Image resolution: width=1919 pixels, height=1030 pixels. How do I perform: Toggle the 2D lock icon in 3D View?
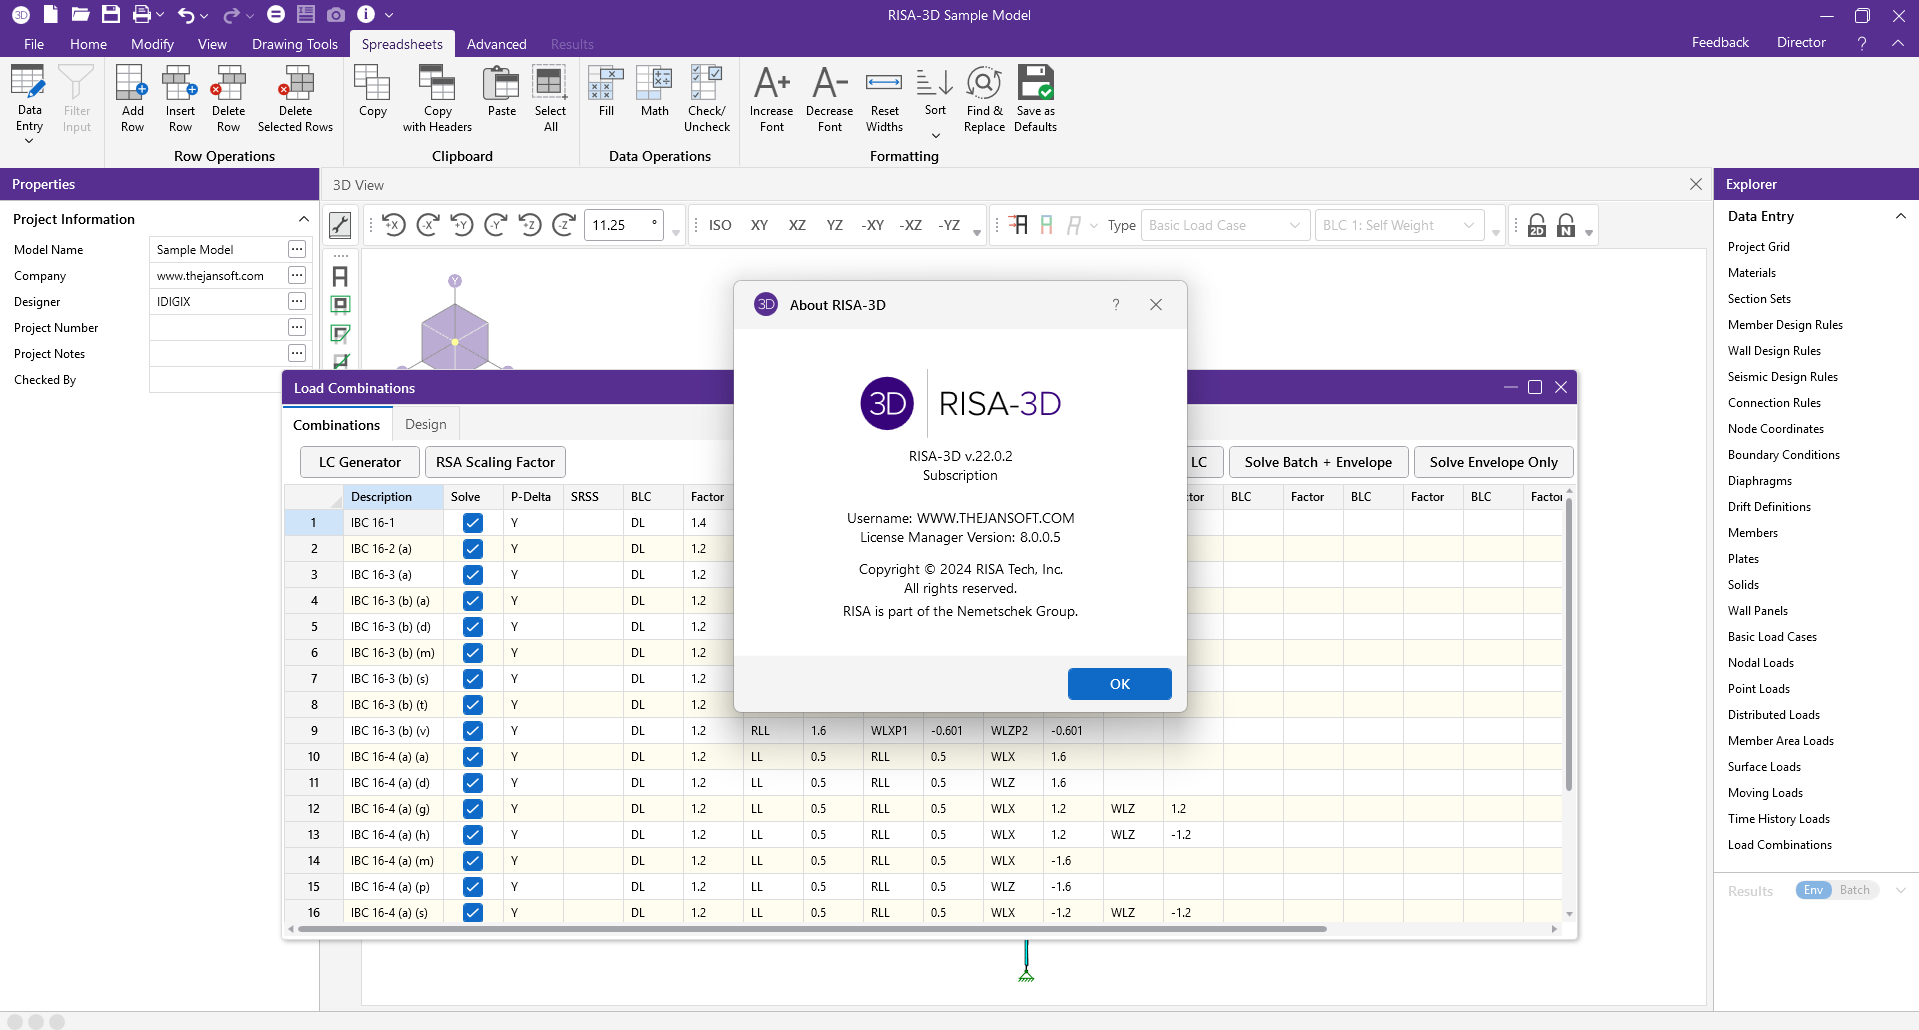(x=1537, y=225)
